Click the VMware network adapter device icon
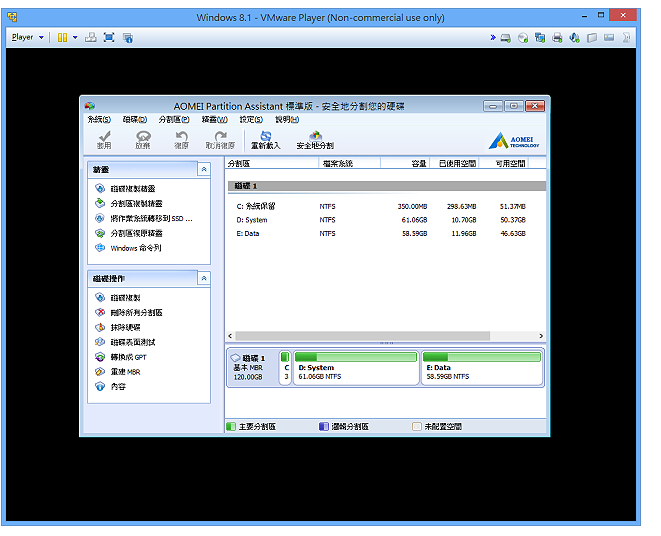The width and height of the screenshot is (661, 536). pos(540,38)
